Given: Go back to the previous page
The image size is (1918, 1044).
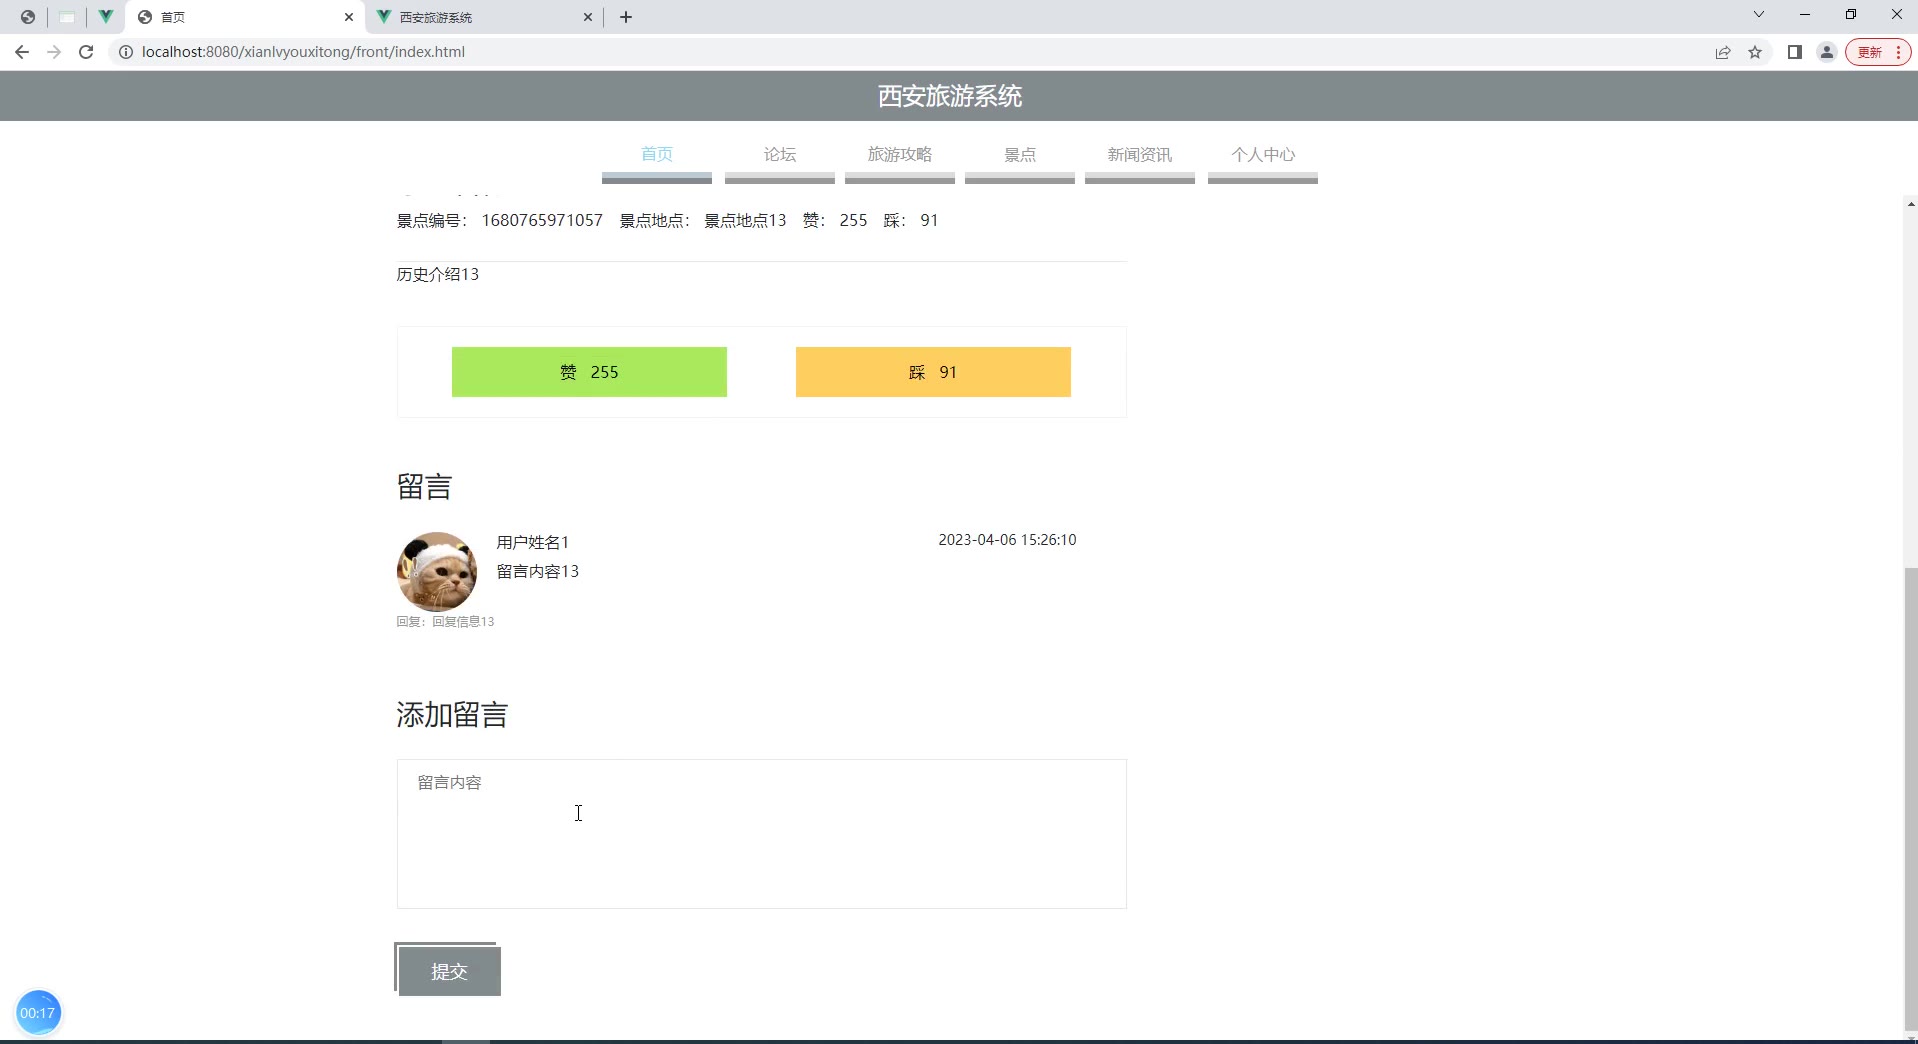Looking at the screenshot, I should pos(22,52).
